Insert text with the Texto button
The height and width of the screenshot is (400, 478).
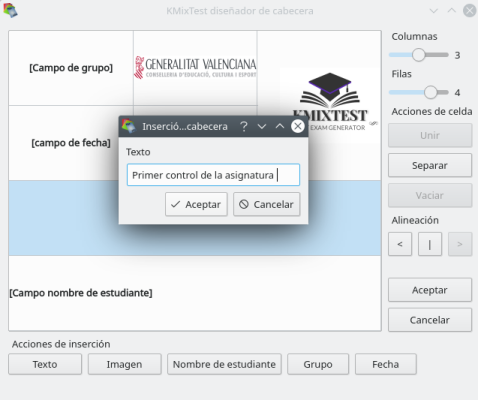45,364
